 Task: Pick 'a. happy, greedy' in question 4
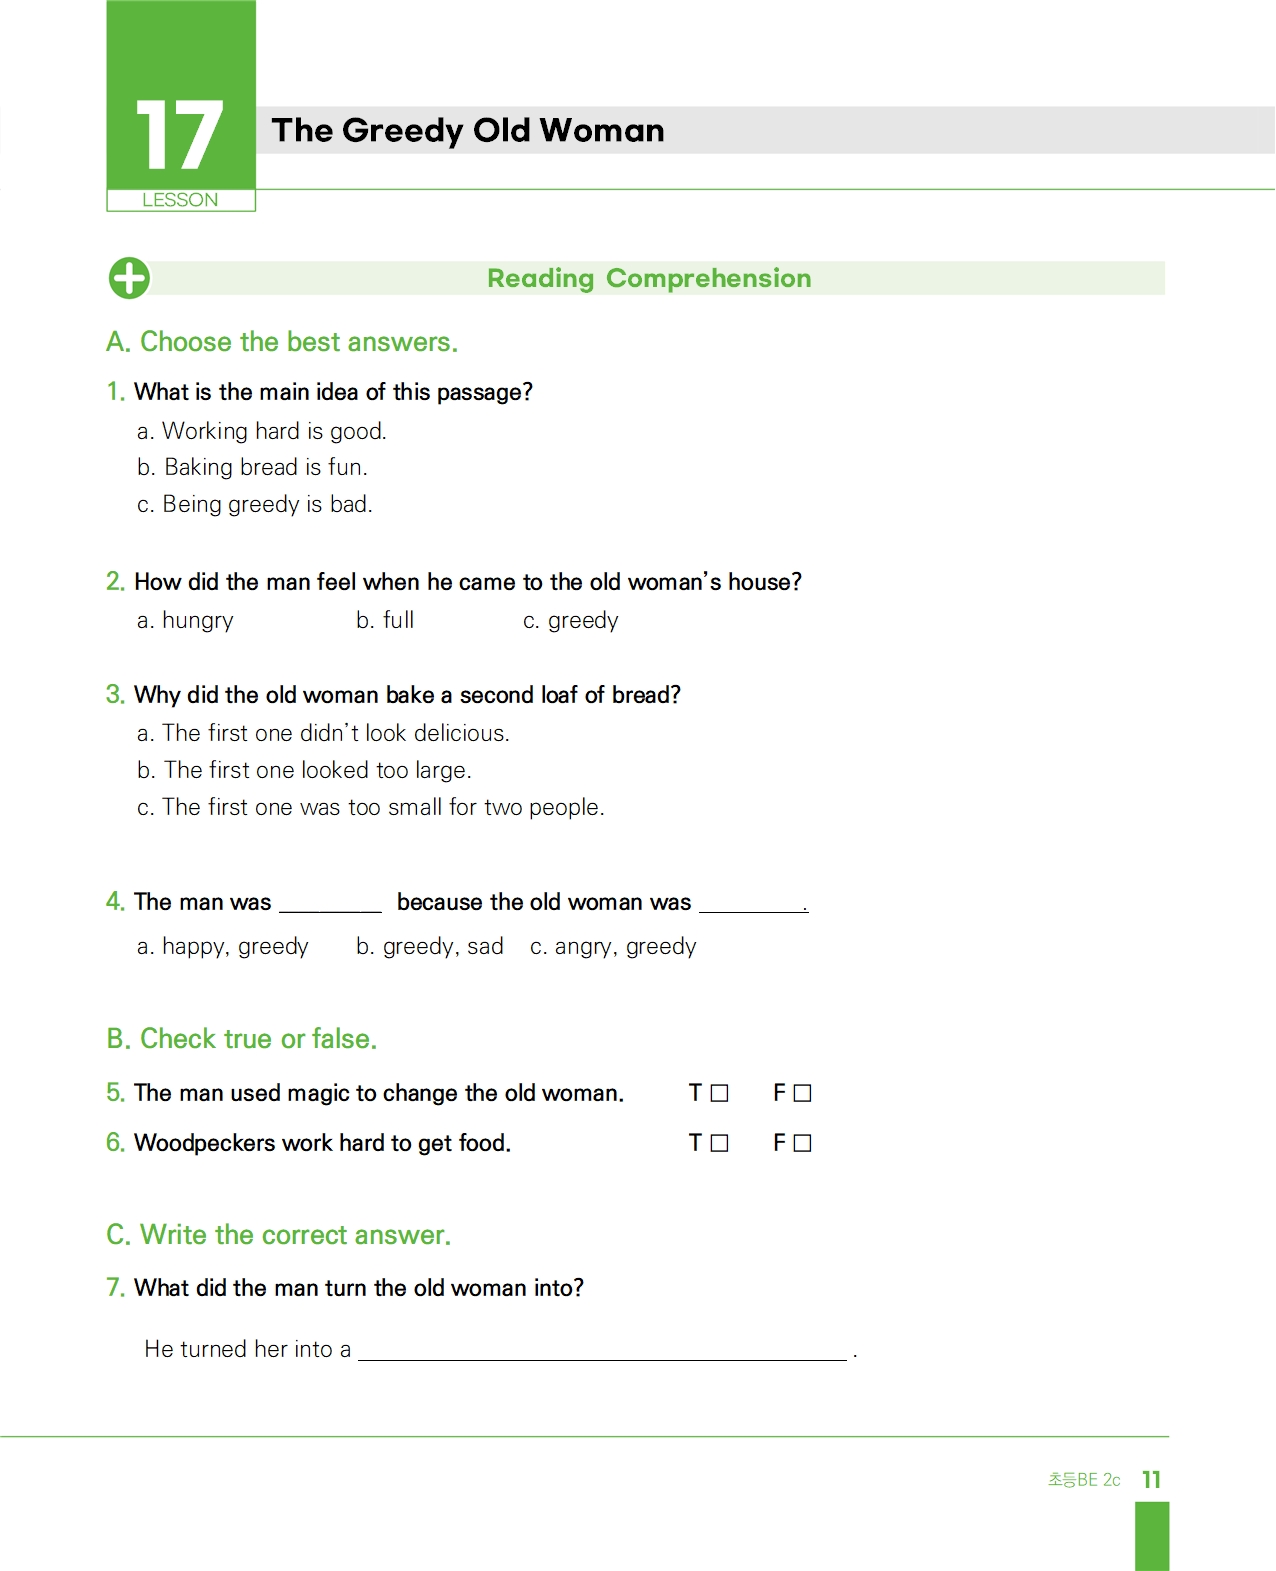coord(223,947)
